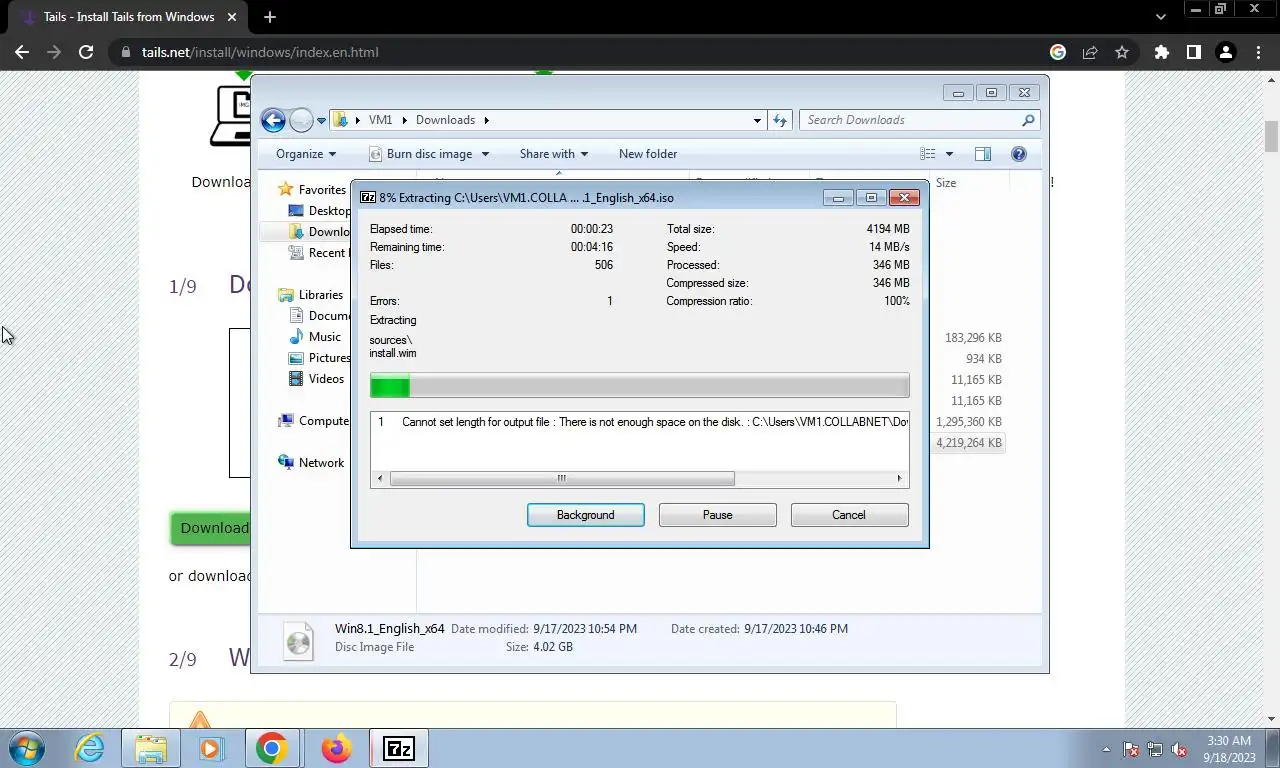Click 7-Zip taskbar icon
This screenshot has height=768, width=1280.
399,748
